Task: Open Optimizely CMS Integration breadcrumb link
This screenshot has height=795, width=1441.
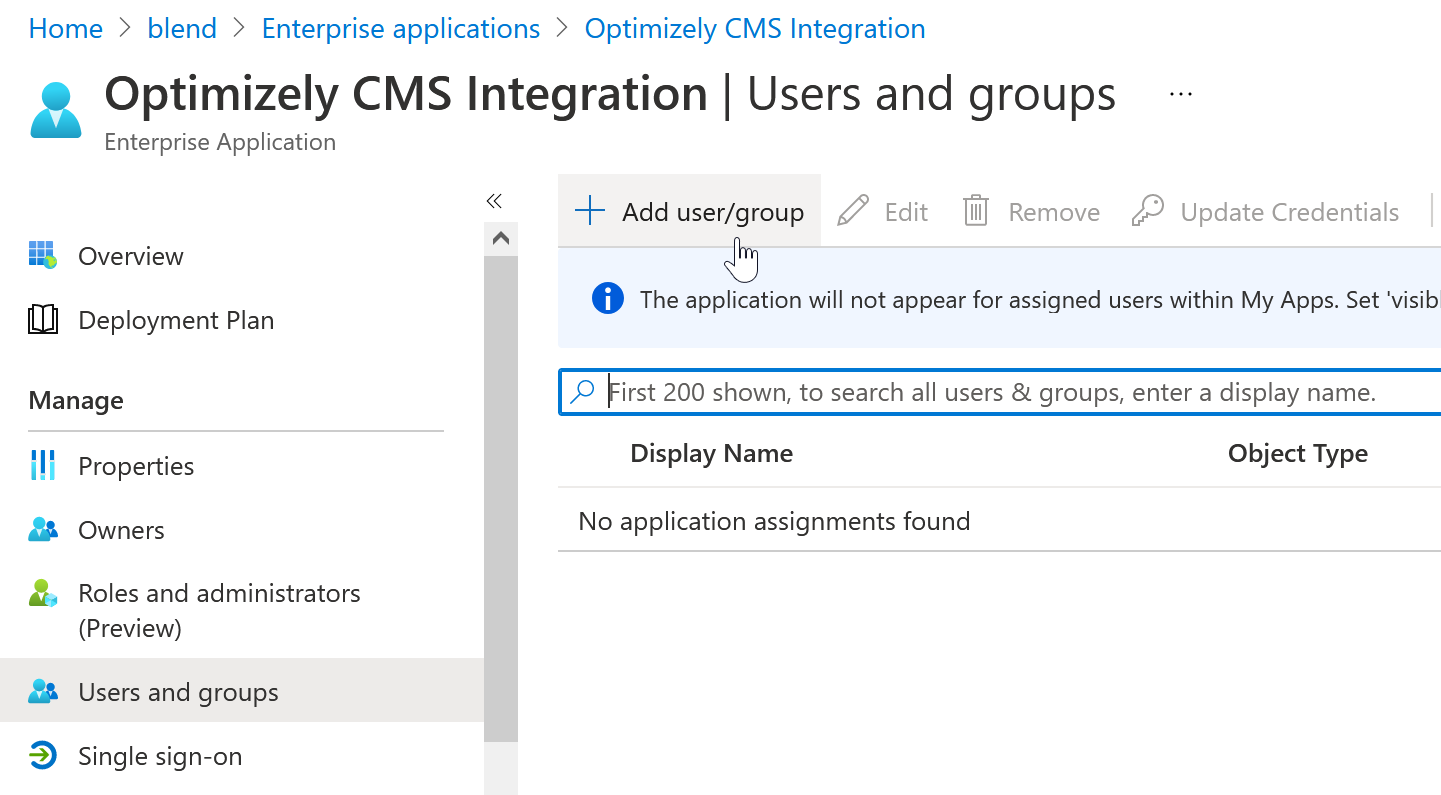Action: [755, 29]
